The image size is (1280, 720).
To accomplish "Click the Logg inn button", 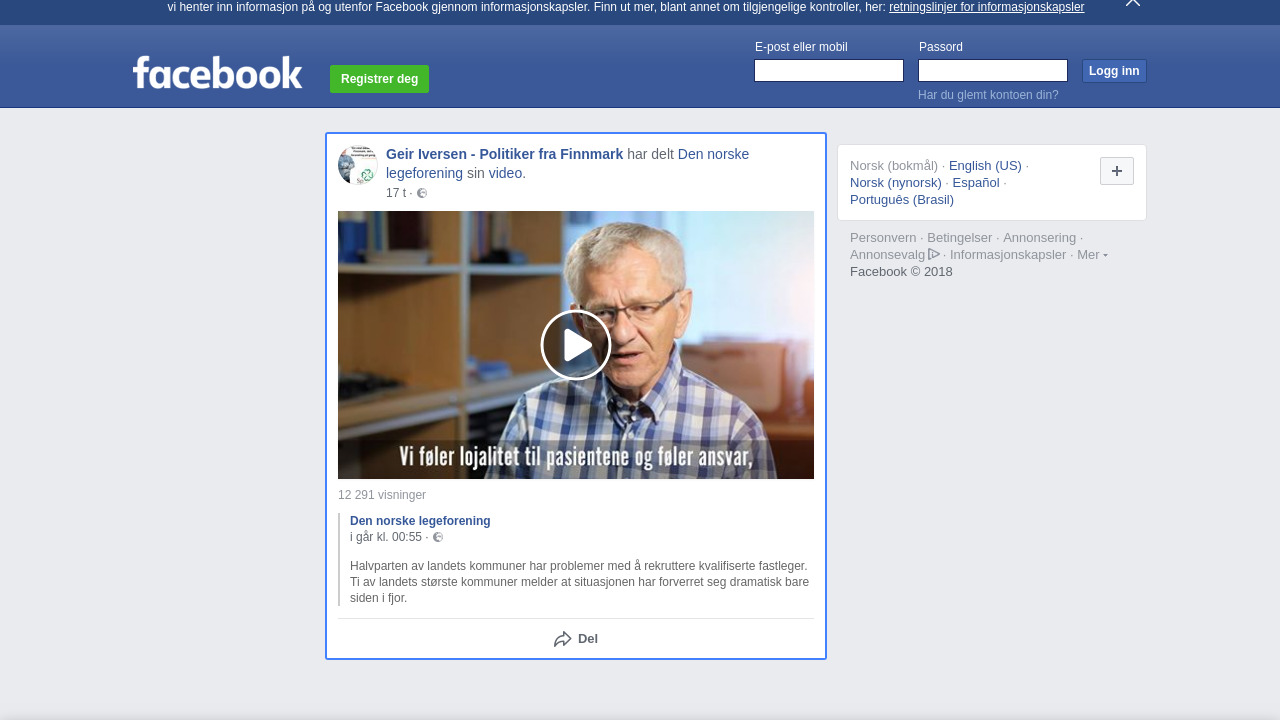I will point(1114,71).
